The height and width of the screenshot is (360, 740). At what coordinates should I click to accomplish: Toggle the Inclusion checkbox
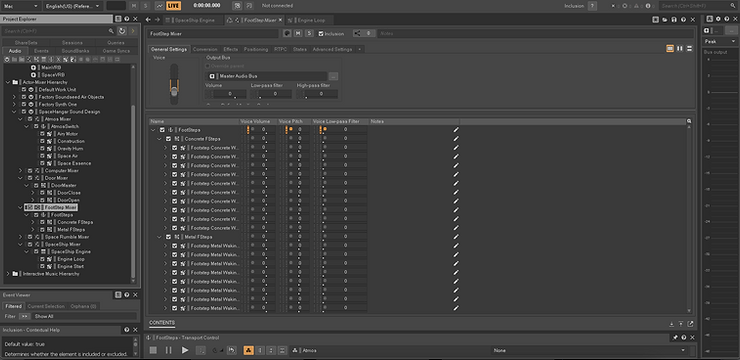click(x=321, y=33)
